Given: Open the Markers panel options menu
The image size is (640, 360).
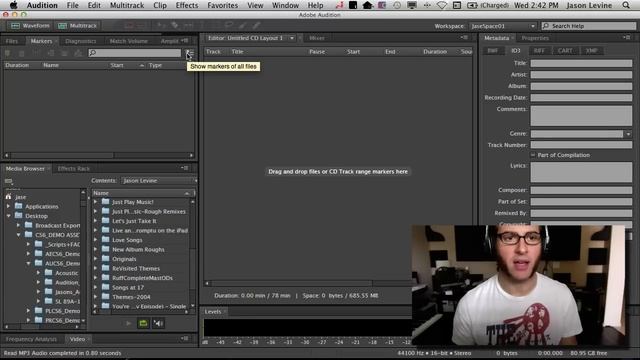Looking at the screenshot, I should tap(184, 40).
